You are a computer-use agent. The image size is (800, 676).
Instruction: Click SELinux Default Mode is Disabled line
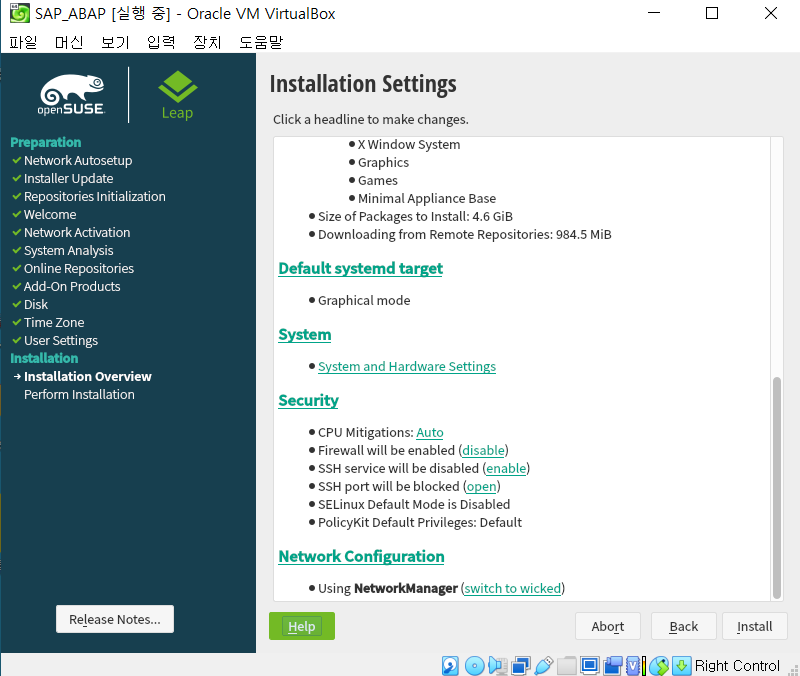click(x=414, y=504)
